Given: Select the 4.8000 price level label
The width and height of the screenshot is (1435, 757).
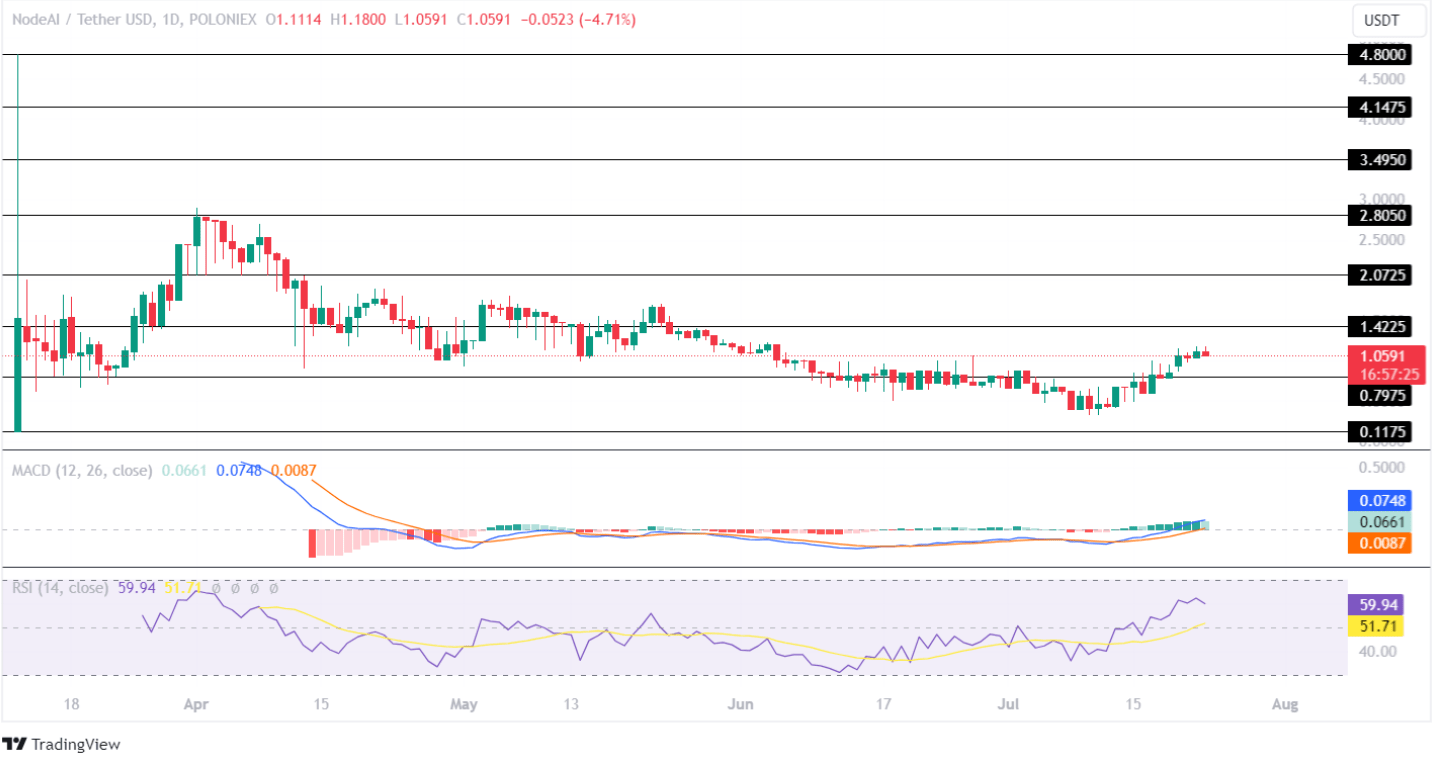Looking at the screenshot, I should (x=1379, y=55).
